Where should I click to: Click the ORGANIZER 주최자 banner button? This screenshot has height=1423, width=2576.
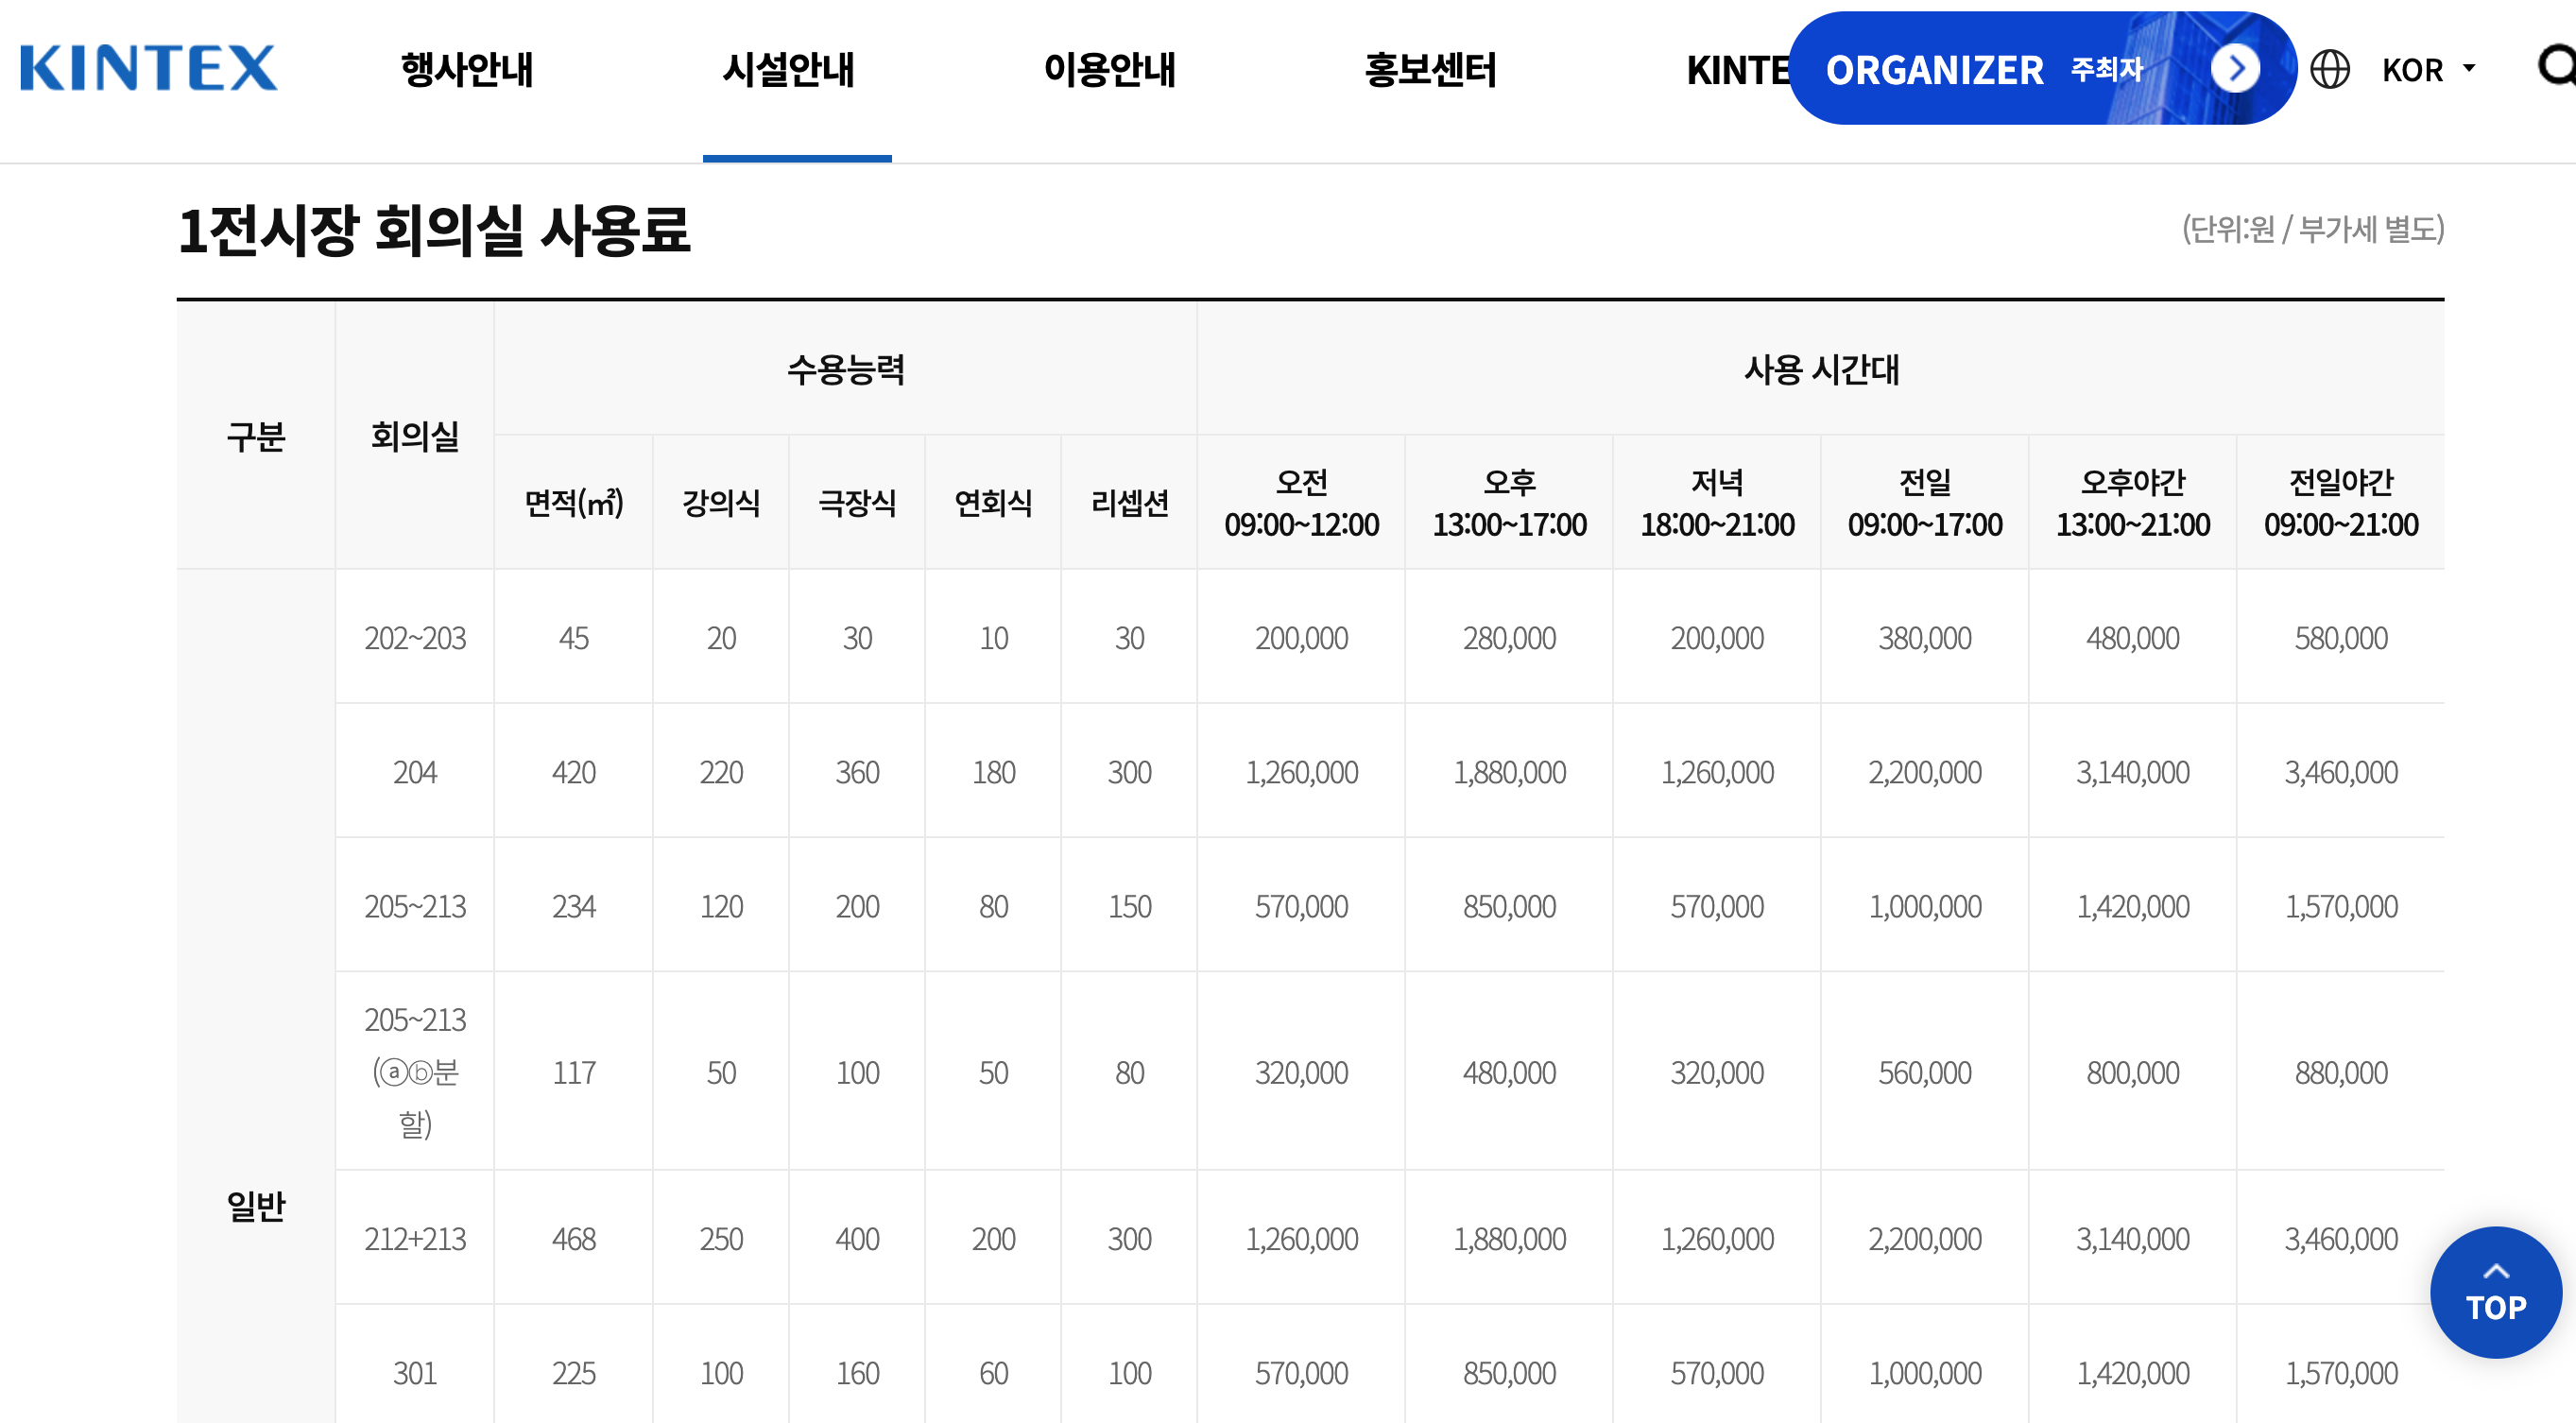1983,69
